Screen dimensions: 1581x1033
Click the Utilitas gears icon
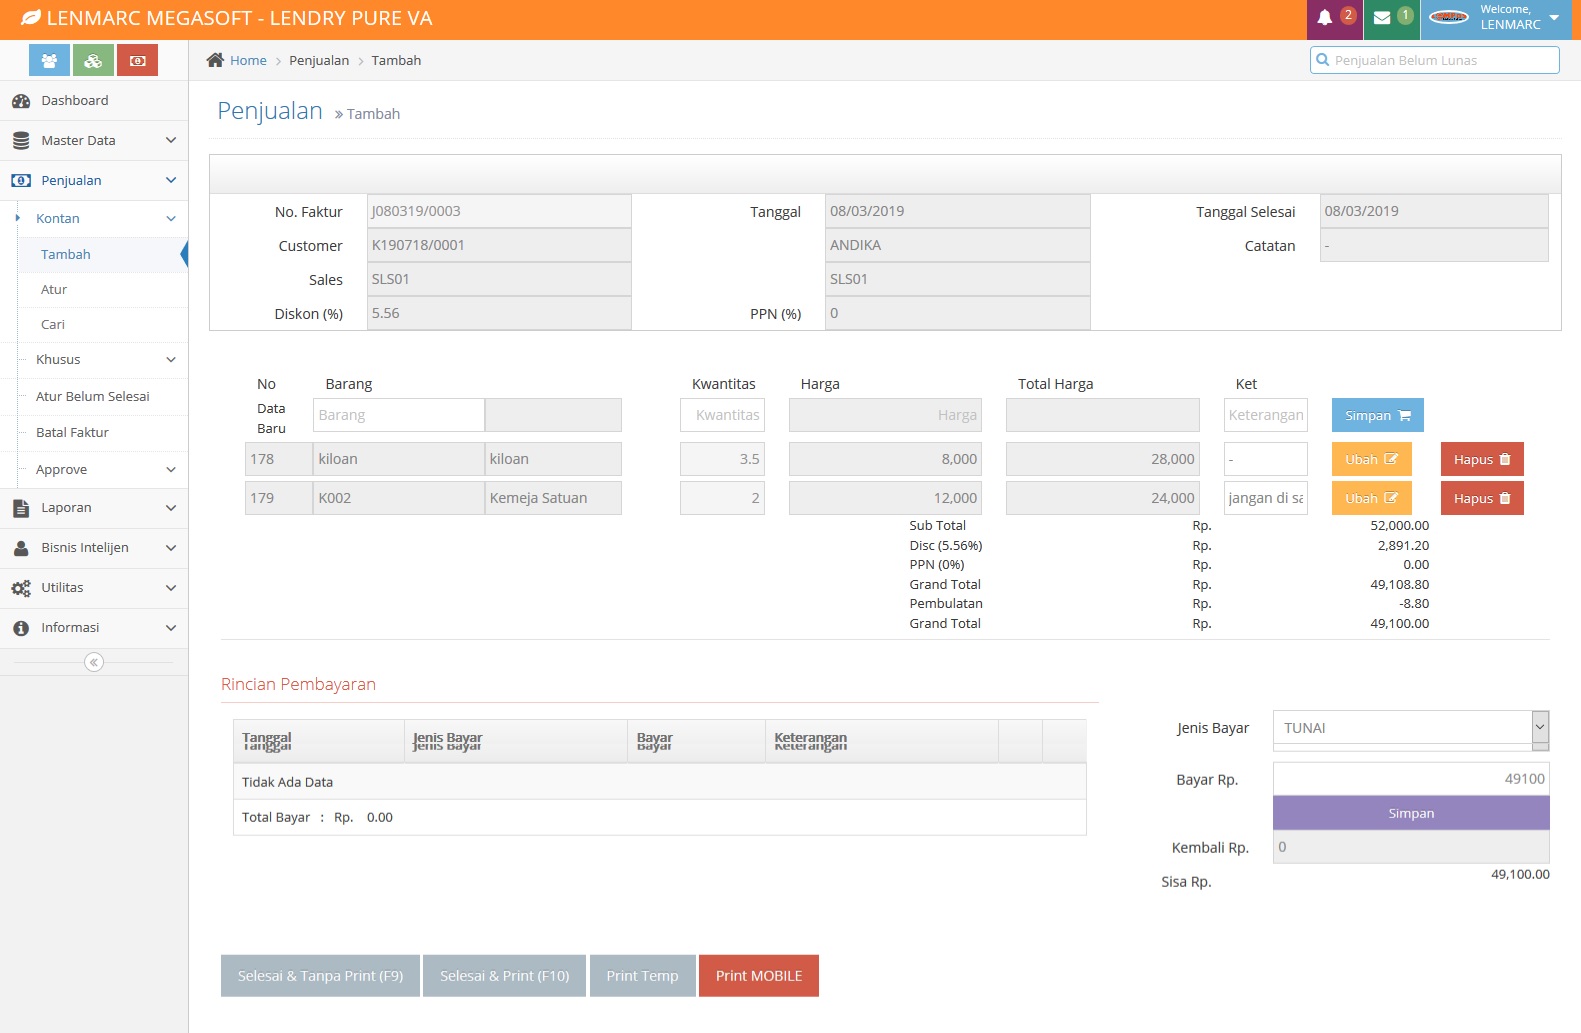[x=21, y=588]
